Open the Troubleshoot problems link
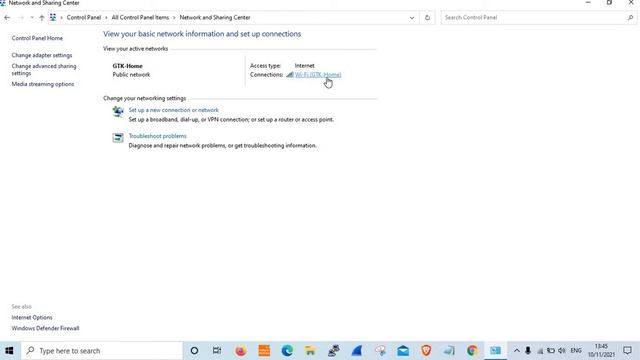The width and height of the screenshot is (640, 360). [158, 136]
